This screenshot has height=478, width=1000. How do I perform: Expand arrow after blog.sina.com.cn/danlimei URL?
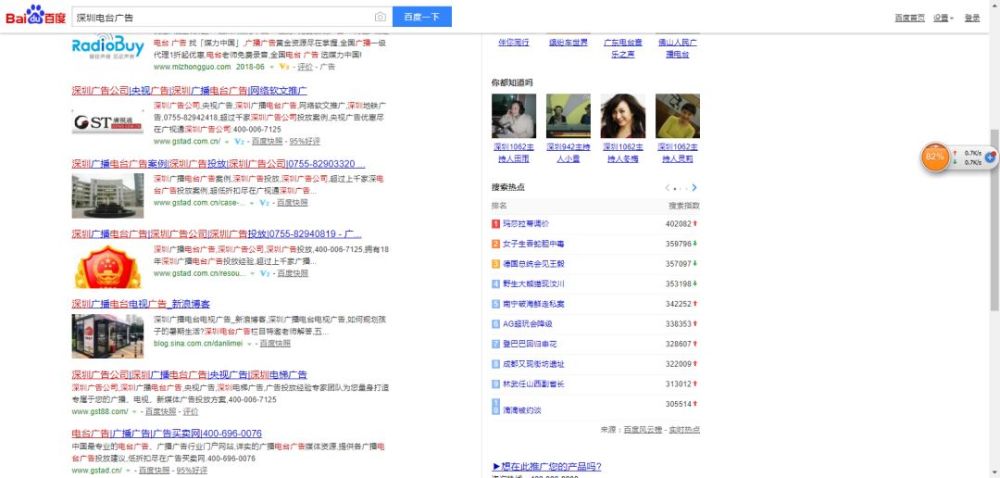click(x=250, y=344)
